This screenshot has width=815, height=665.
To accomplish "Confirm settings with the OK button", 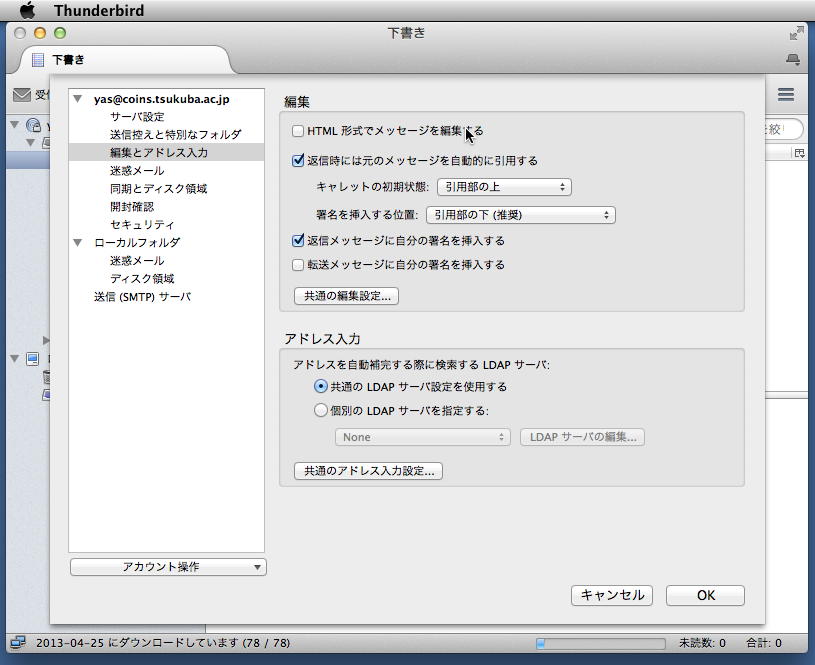I will pyautogui.click(x=705, y=595).
